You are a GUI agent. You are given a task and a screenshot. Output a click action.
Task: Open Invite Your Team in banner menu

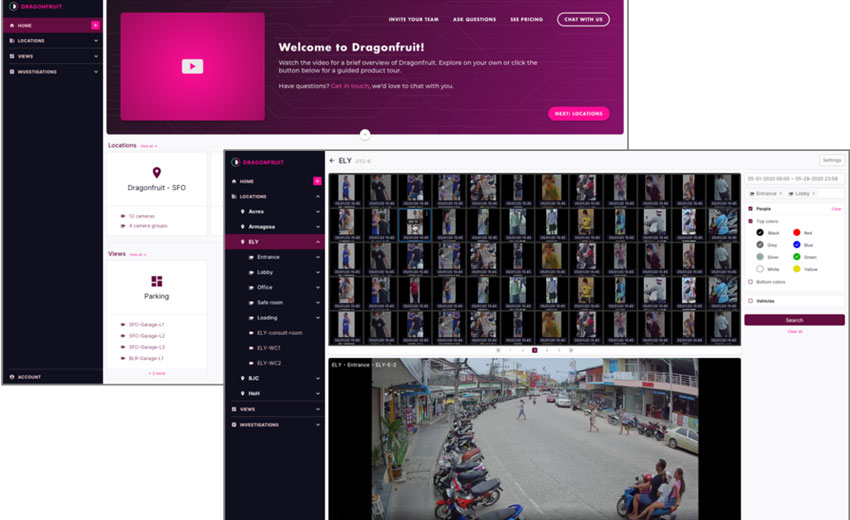414,20
